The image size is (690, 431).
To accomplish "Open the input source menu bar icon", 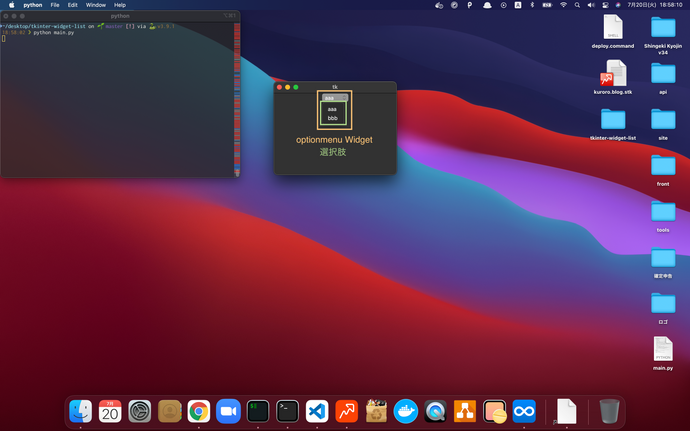I will 518,5.
